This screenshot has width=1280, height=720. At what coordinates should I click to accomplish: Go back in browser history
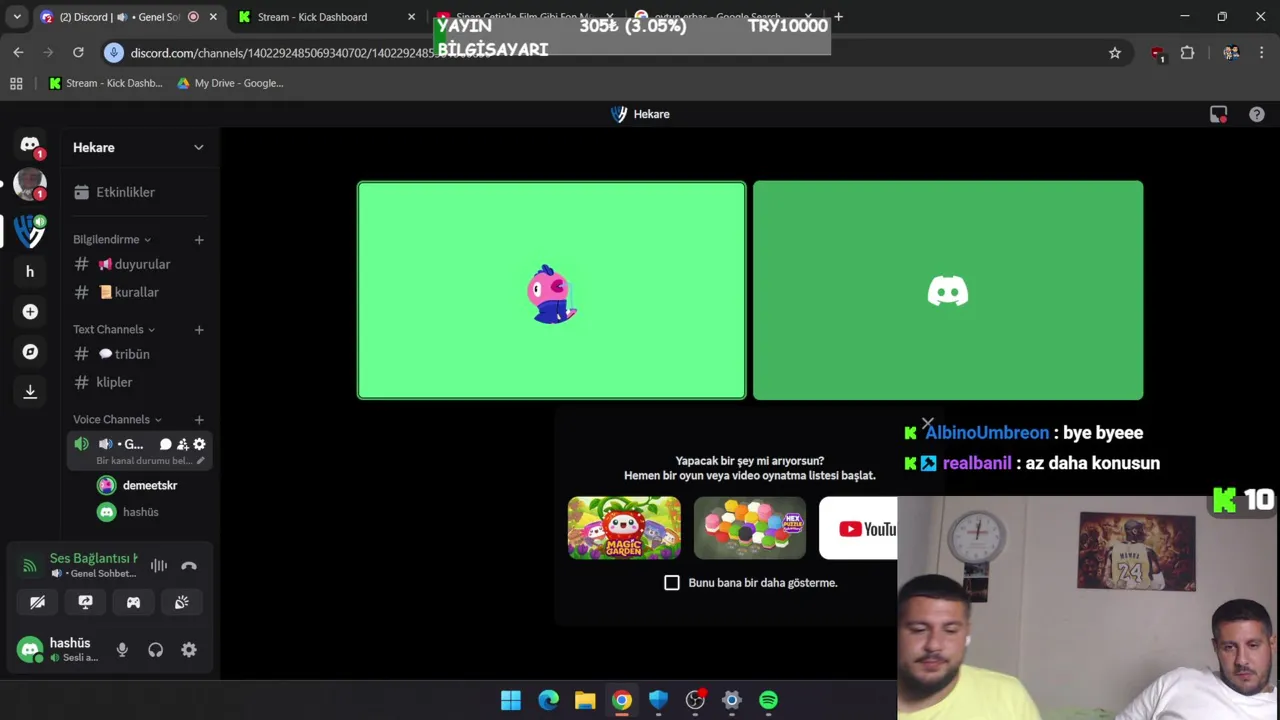pyautogui.click(x=19, y=52)
